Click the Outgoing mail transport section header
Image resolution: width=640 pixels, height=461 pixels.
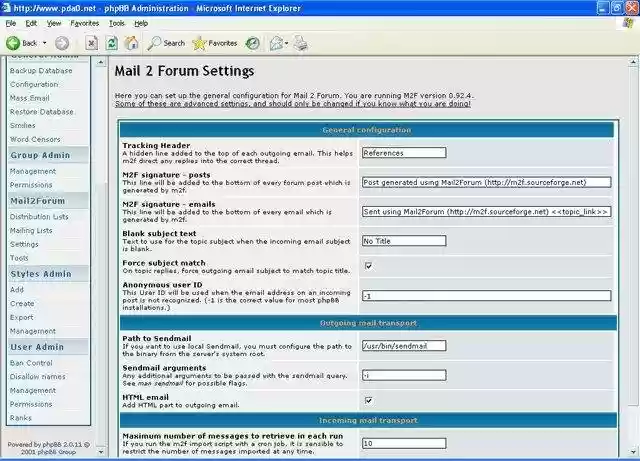point(368,323)
